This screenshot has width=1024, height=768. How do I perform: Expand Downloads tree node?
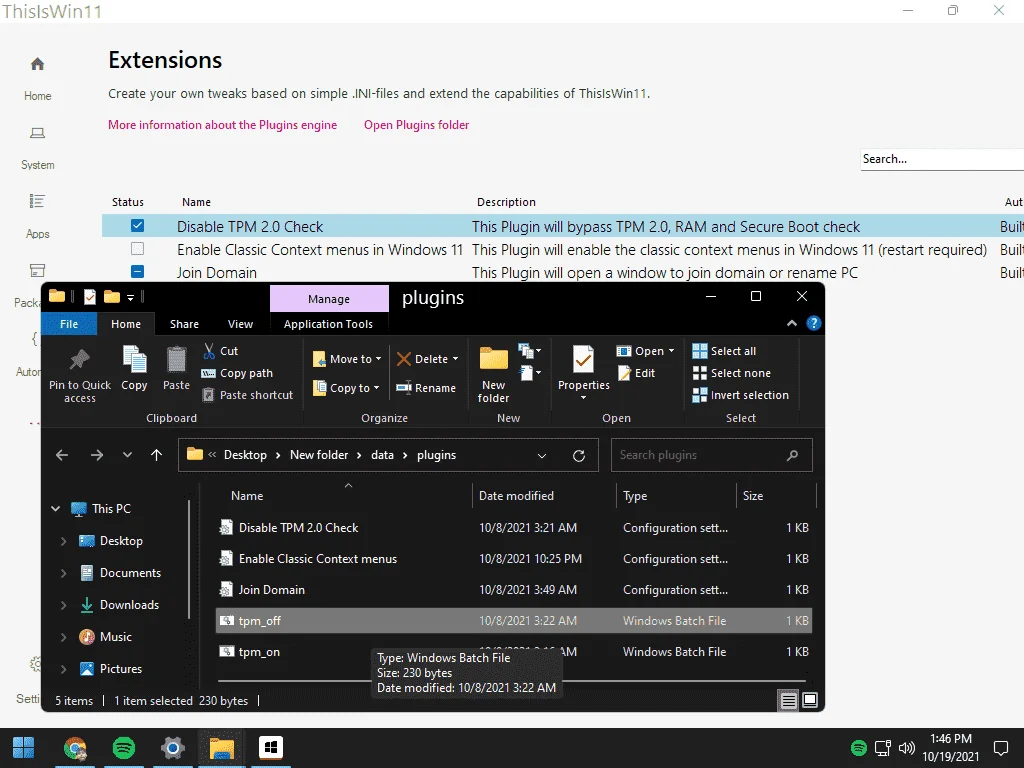[63, 605]
